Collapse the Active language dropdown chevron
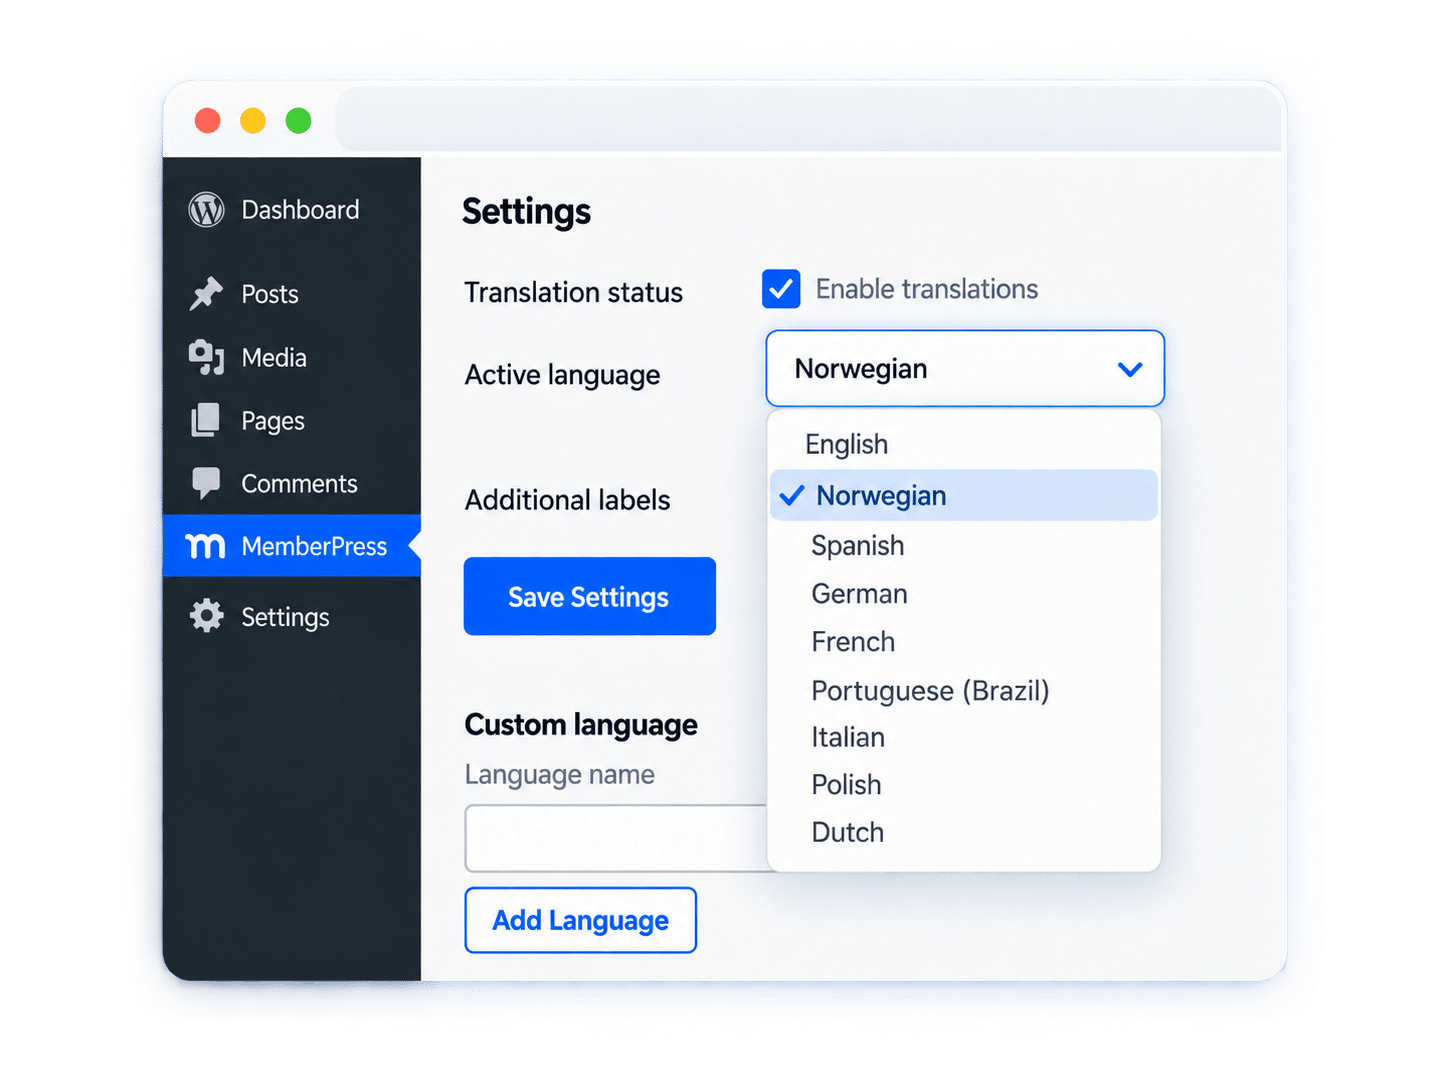 point(1130,370)
